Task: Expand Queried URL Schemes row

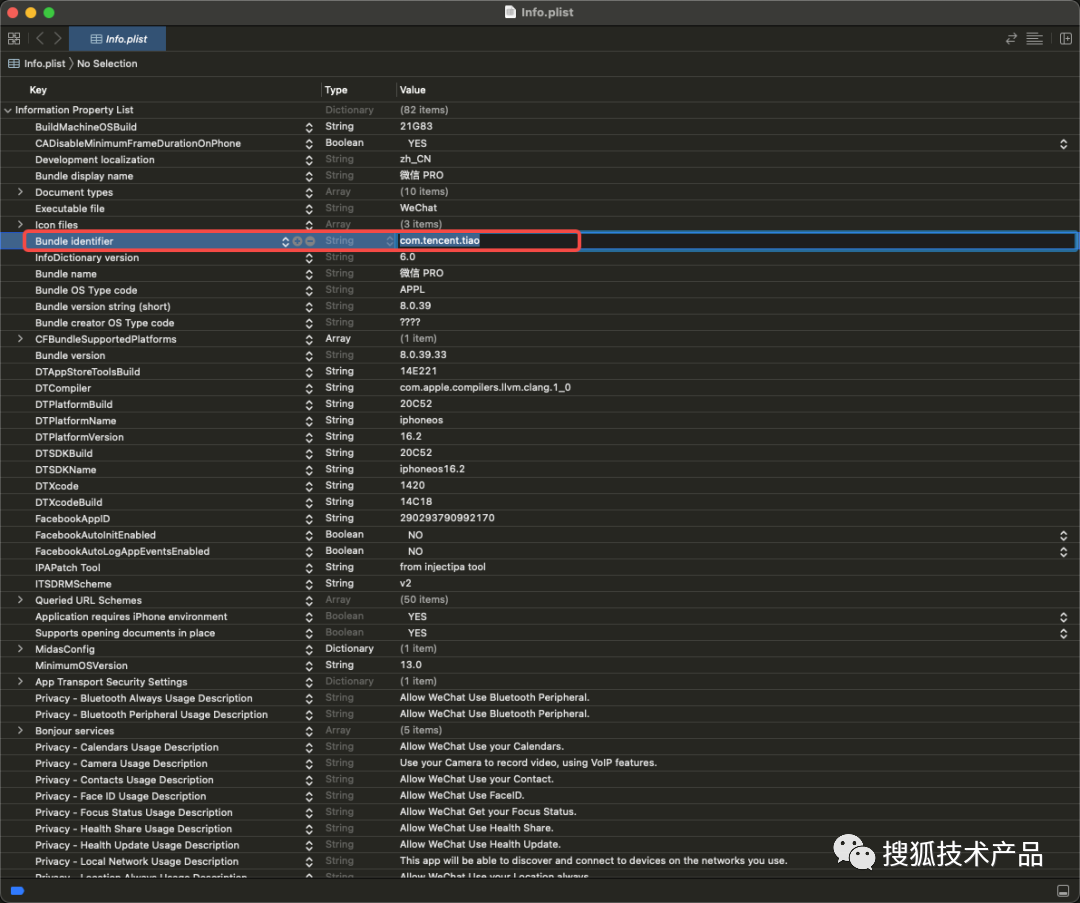Action: coord(20,600)
